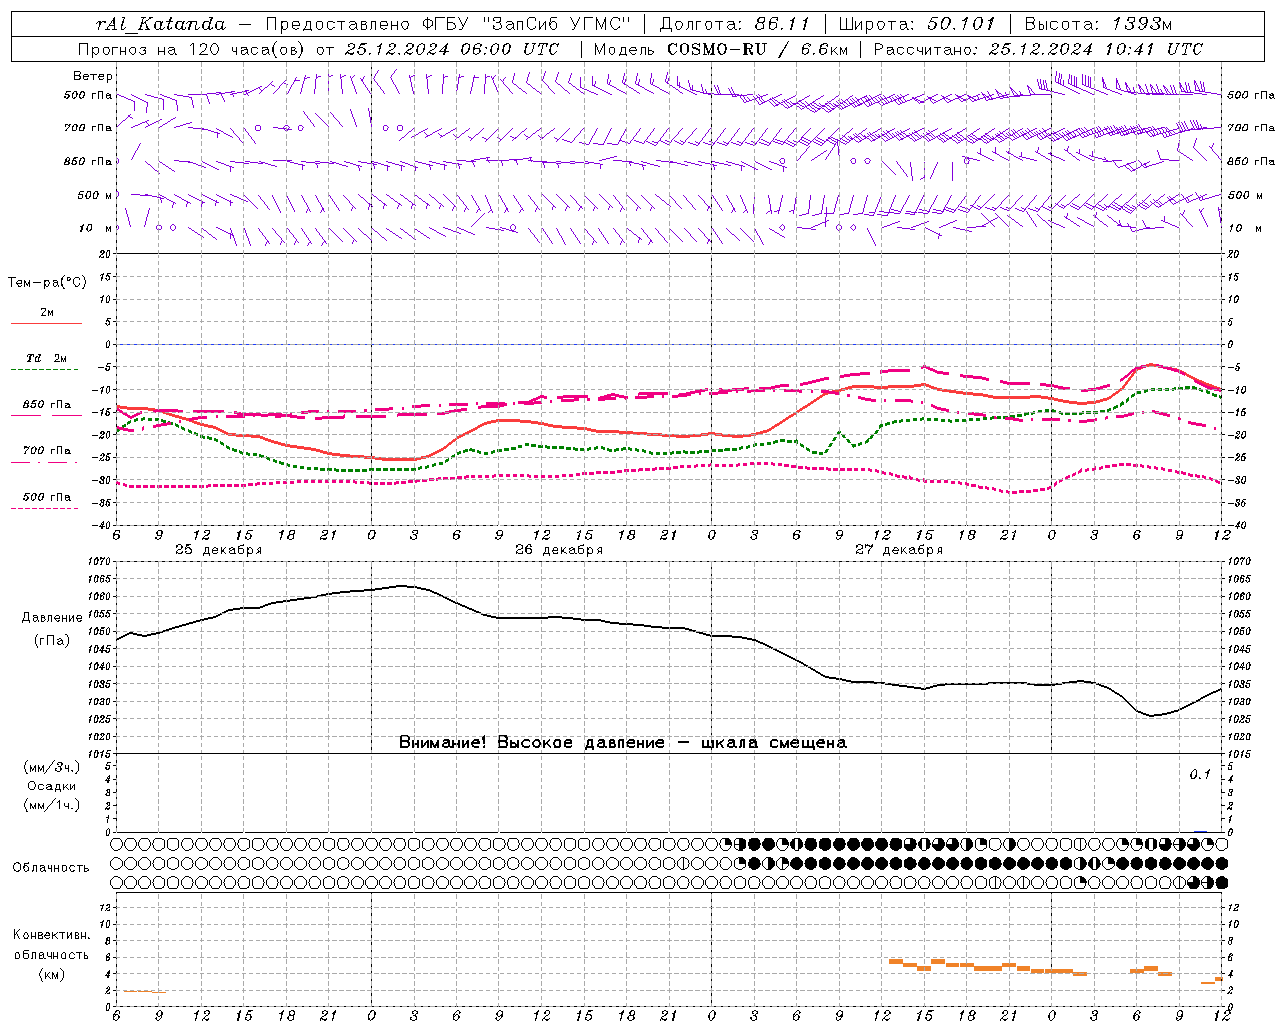The image size is (1280, 1024).
Task: Click the 'Конвективн.' convective cloud label
Action: coord(52,935)
